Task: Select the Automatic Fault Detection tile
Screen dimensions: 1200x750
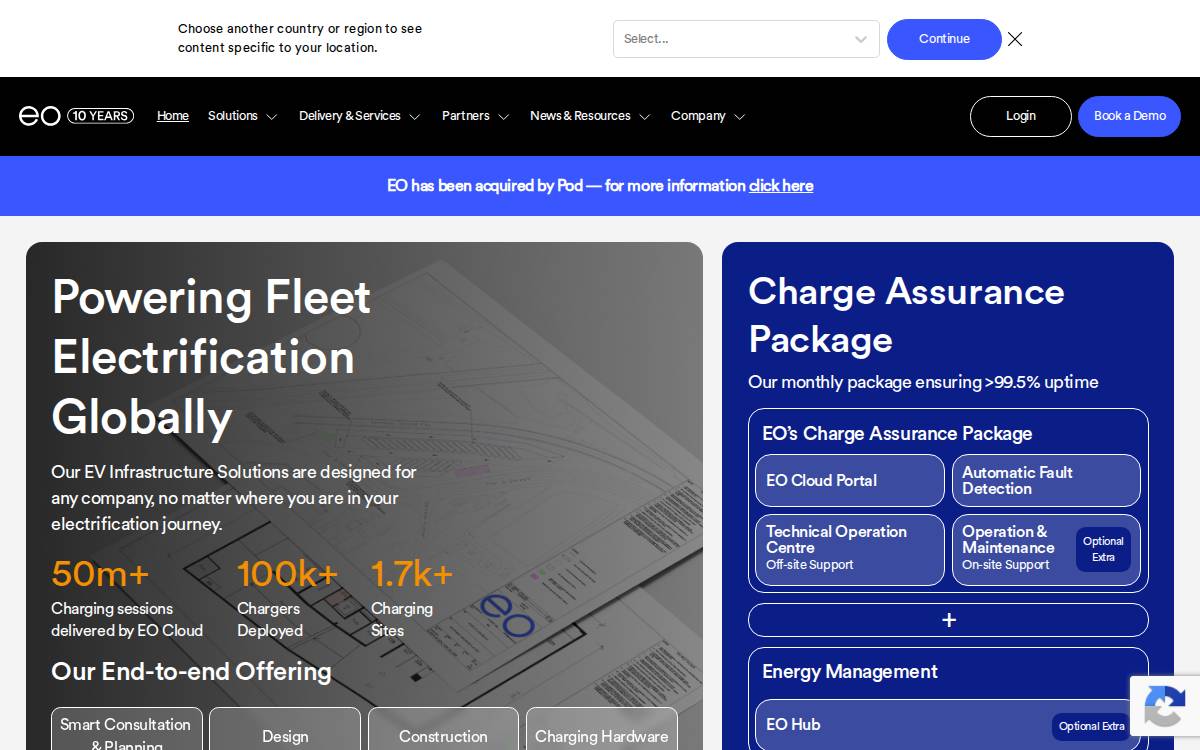Action: (1046, 481)
